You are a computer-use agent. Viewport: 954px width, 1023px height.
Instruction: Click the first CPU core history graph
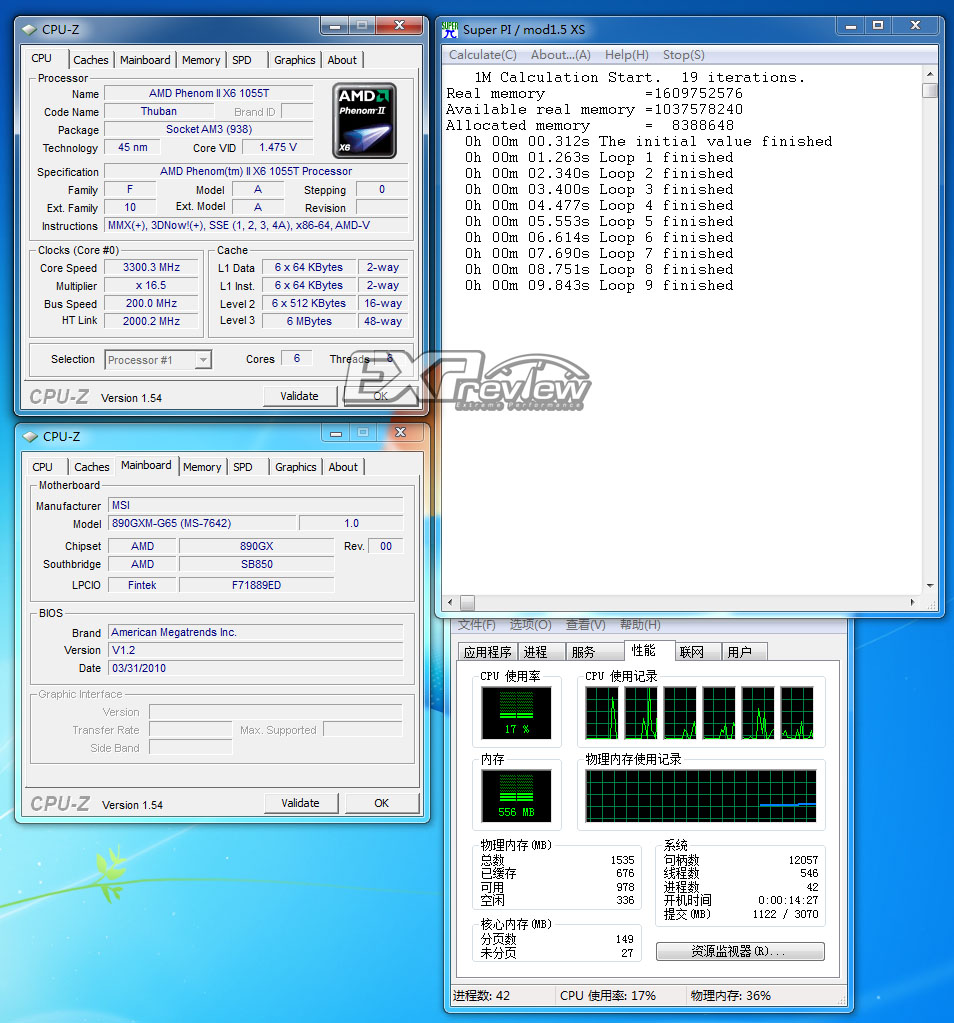pos(602,713)
